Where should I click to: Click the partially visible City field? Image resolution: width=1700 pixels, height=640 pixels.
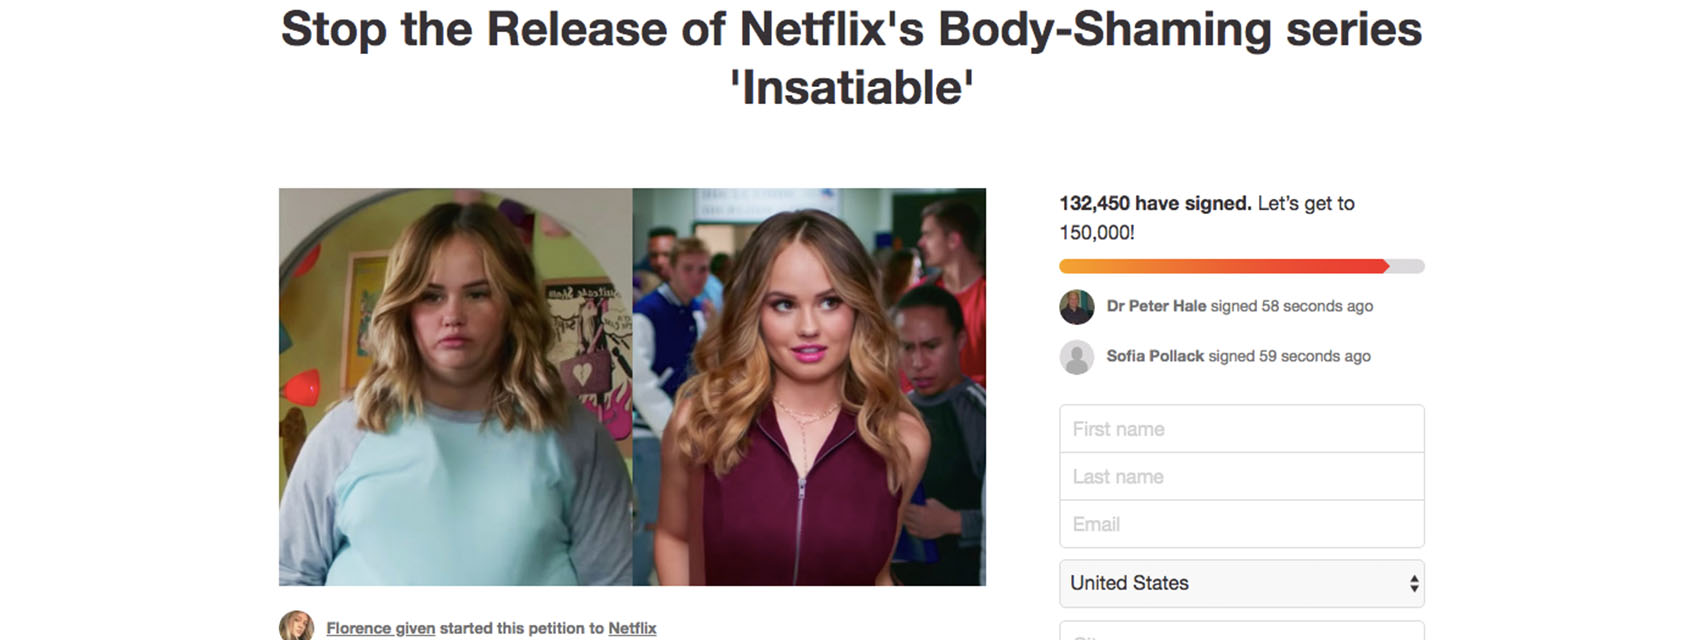pyautogui.click(x=1242, y=631)
